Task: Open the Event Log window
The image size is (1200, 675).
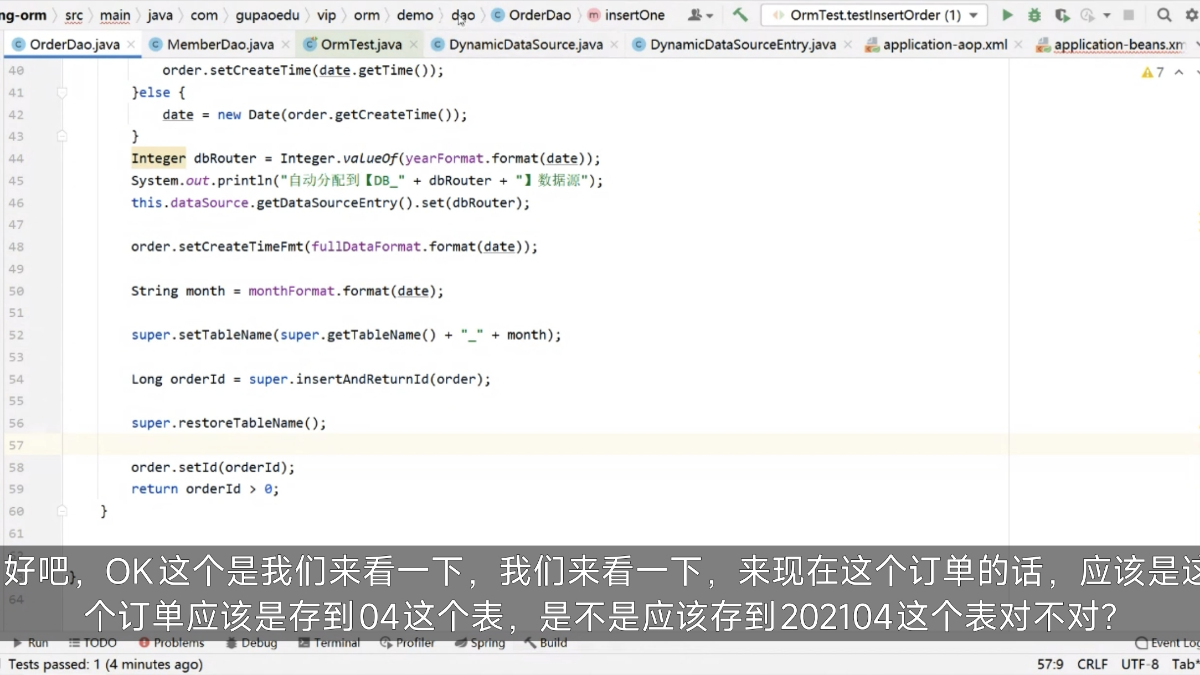Action: tap(1167, 643)
